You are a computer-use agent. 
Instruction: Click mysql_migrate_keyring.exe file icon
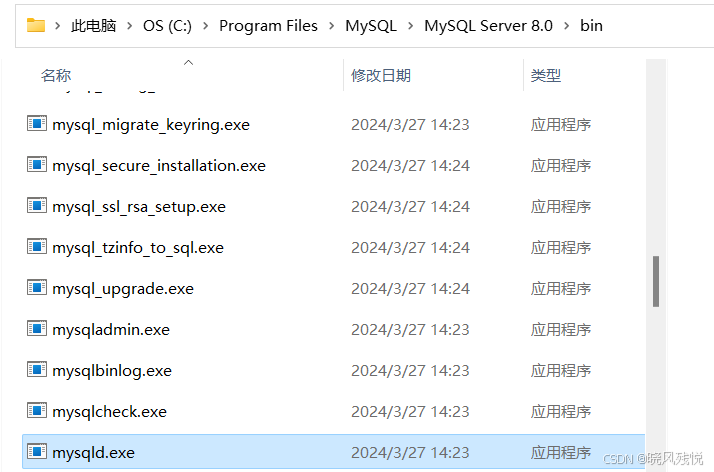[x=37, y=123]
